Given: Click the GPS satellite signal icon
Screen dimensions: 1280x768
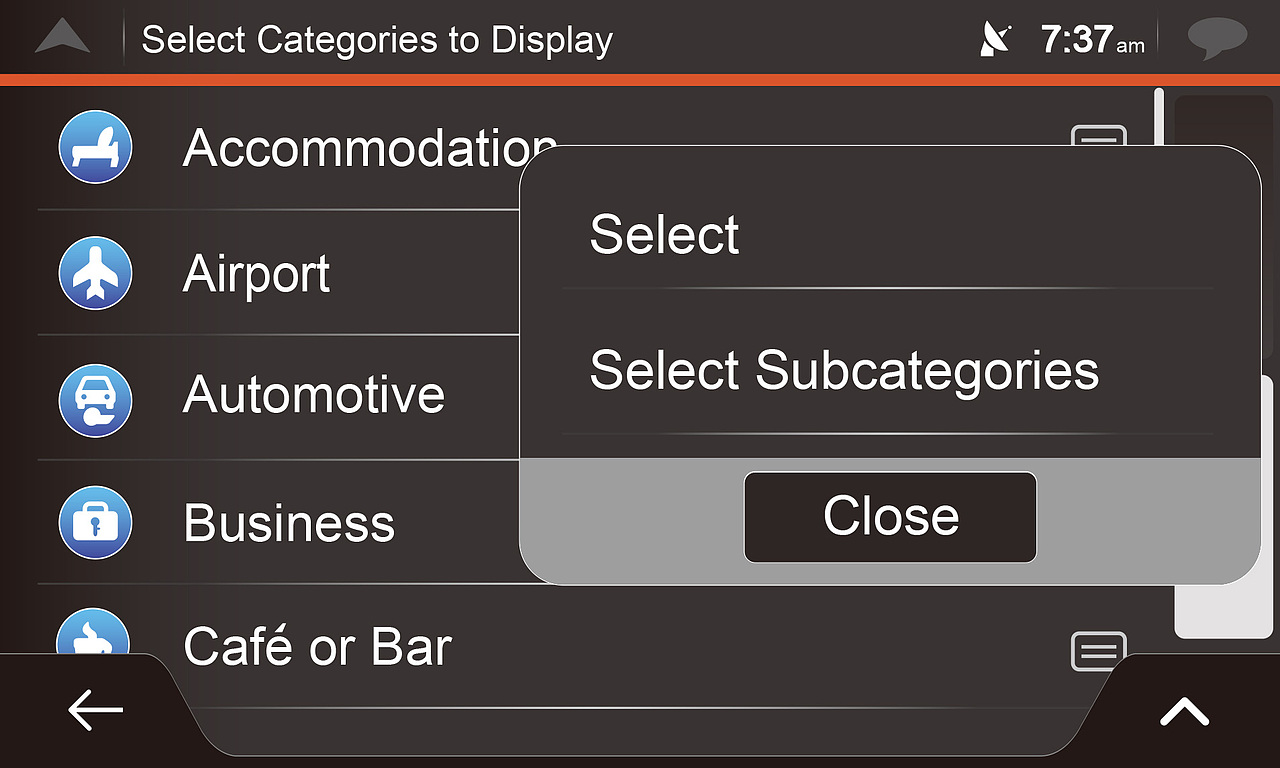Looking at the screenshot, I should point(996,40).
